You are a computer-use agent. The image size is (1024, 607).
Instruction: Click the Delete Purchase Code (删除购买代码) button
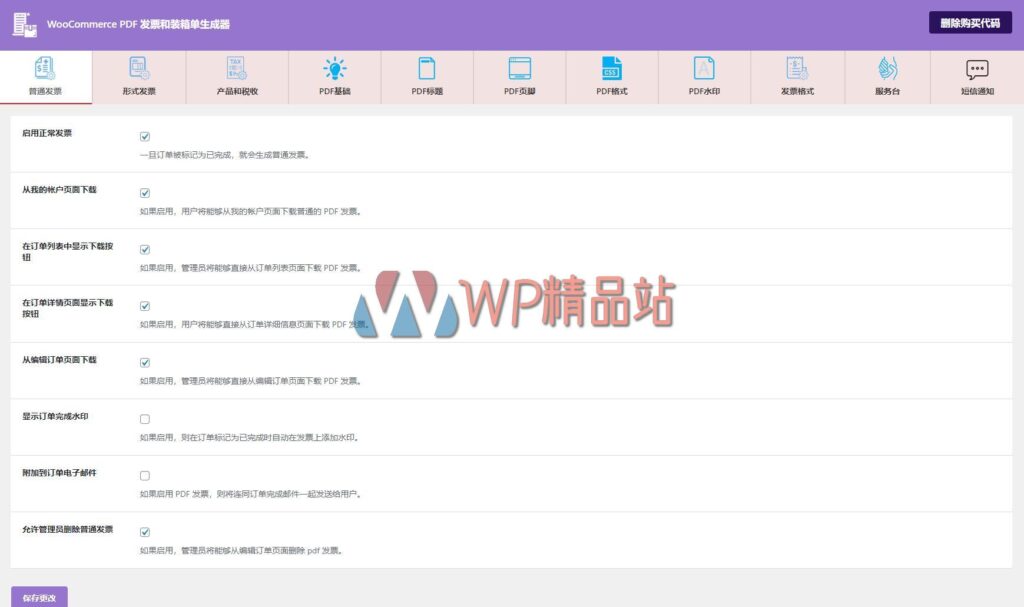coord(969,23)
